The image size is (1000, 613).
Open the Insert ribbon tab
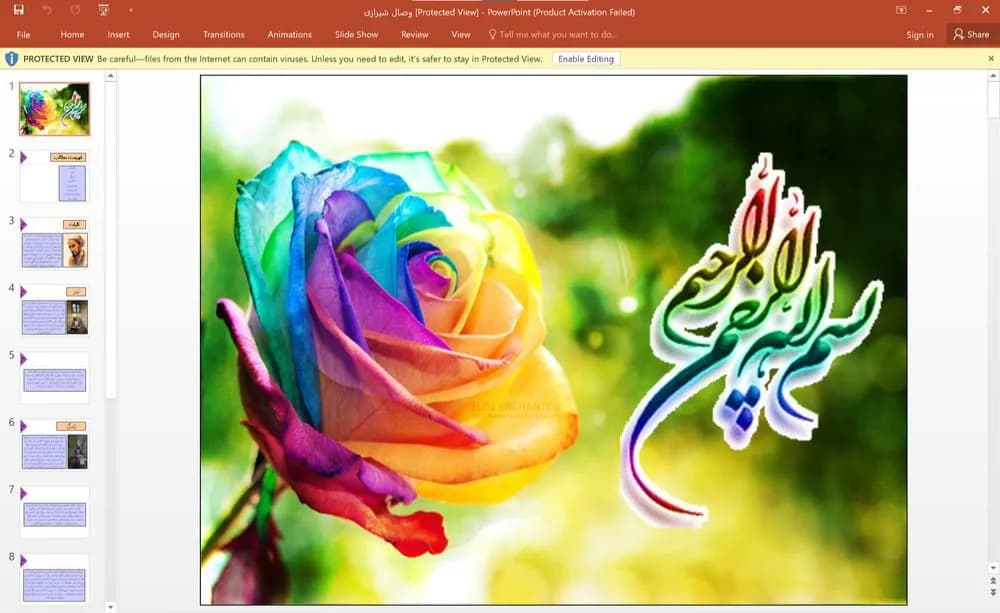(119, 34)
